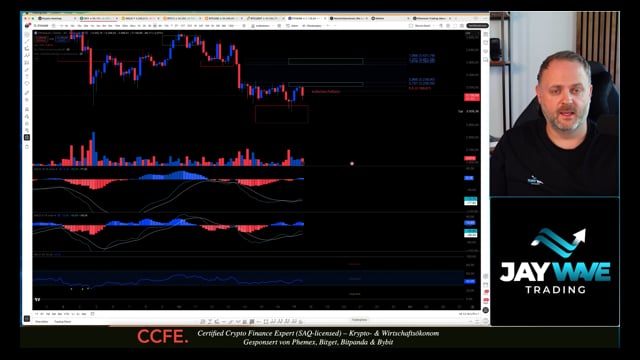Open the ETHUSD symbol search field
Image resolution: width=640 pixels, height=360 pixels.
(x=41, y=26)
